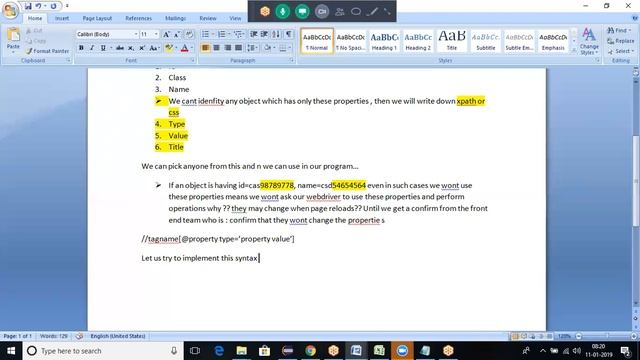
Task: Decrease paragraph indent
Action: pyautogui.click(x=253, y=34)
